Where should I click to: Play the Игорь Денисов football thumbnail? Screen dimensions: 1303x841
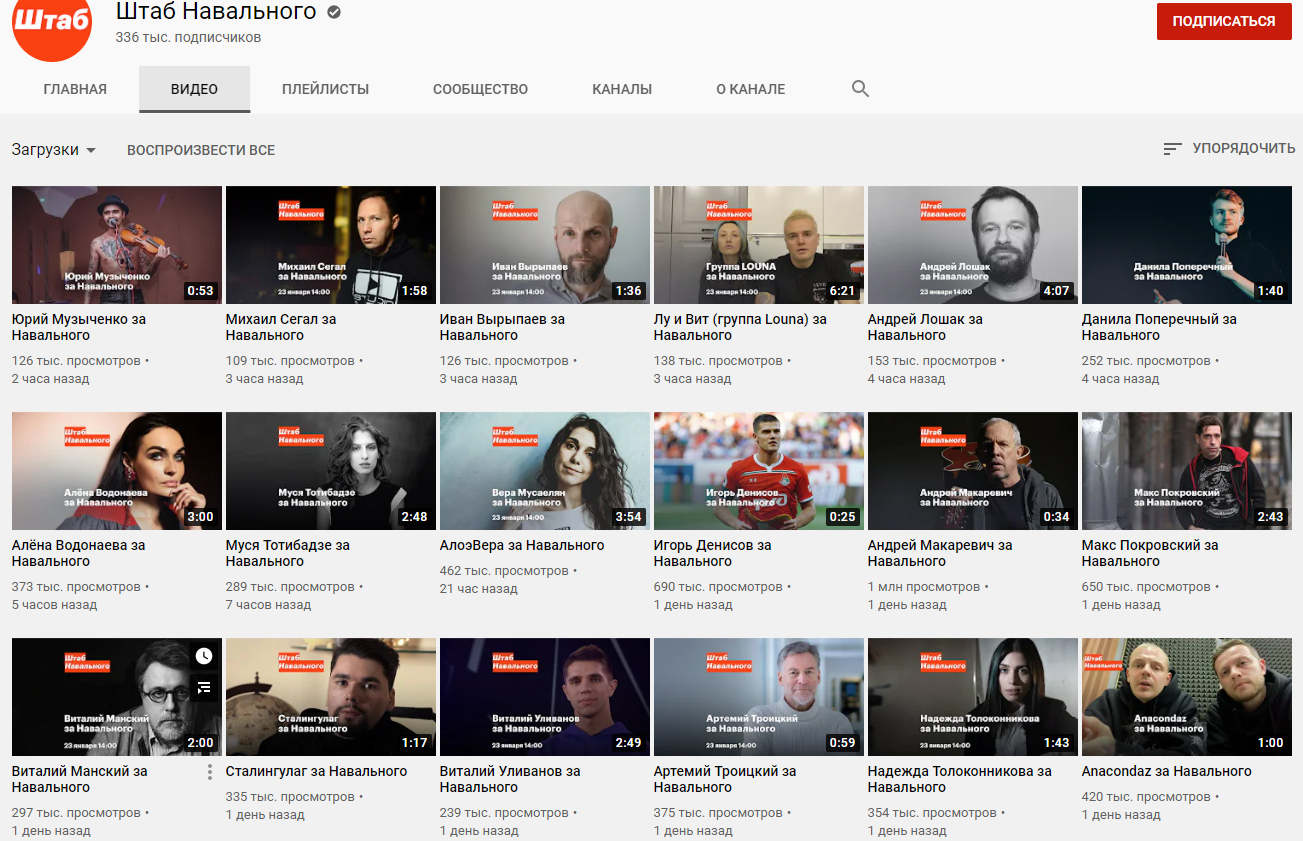[759, 471]
